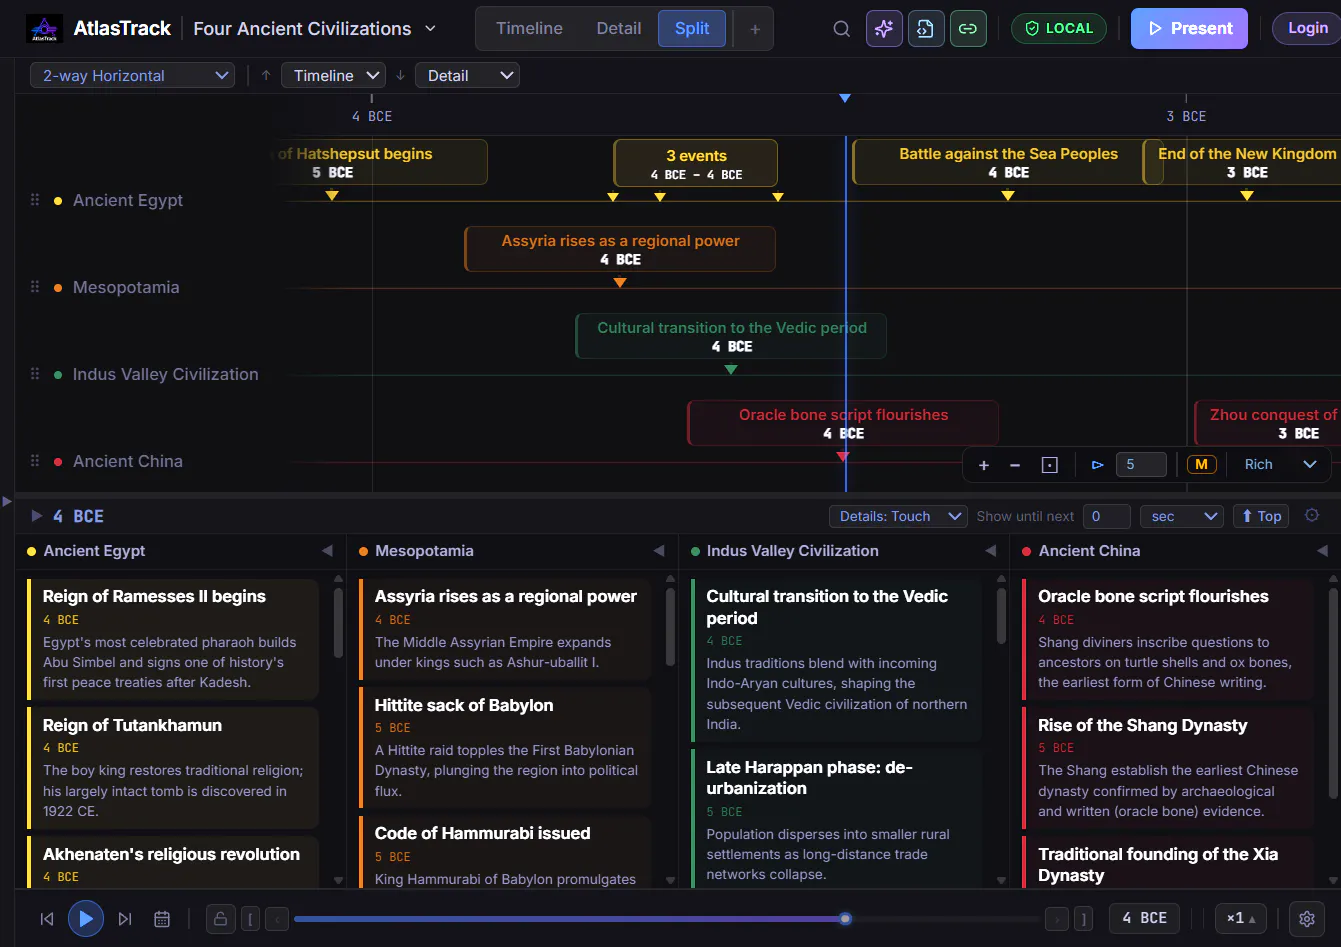Expand the 4 BCE detail header triangle
Screen dimensions: 1341x947
[x=37, y=516]
